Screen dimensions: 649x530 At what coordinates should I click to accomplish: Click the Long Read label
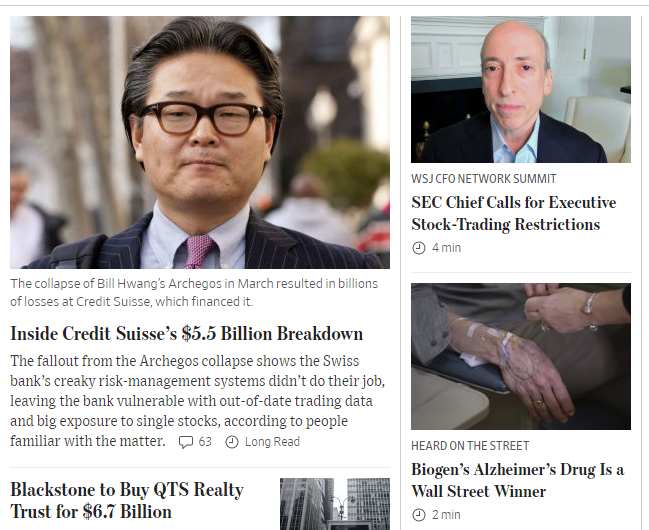272,442
